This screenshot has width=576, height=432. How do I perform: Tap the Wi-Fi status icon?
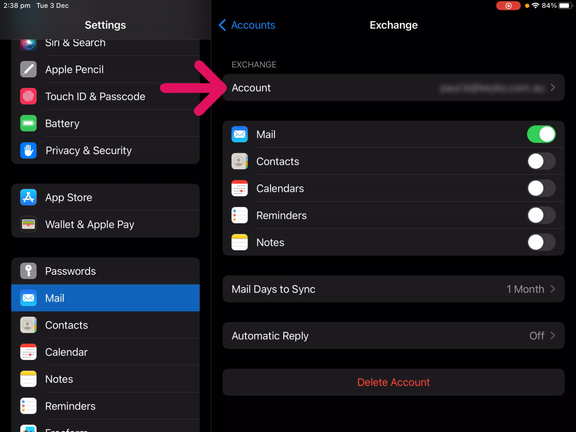coord(536,6)
